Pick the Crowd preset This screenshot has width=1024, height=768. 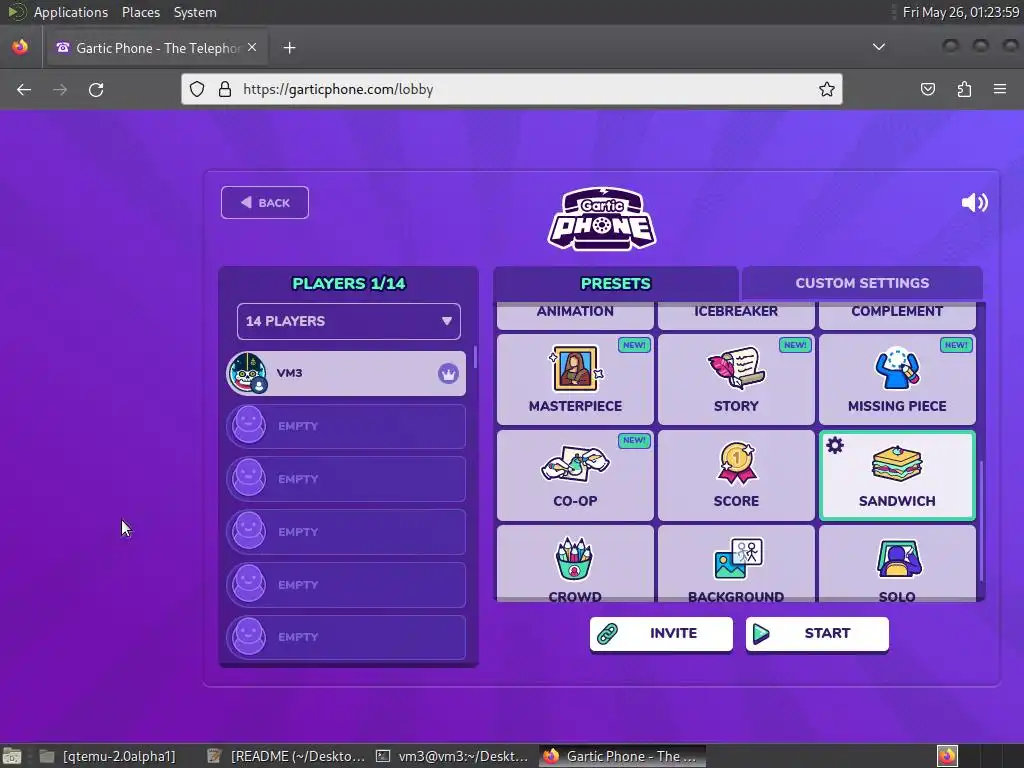pos(575,564)
